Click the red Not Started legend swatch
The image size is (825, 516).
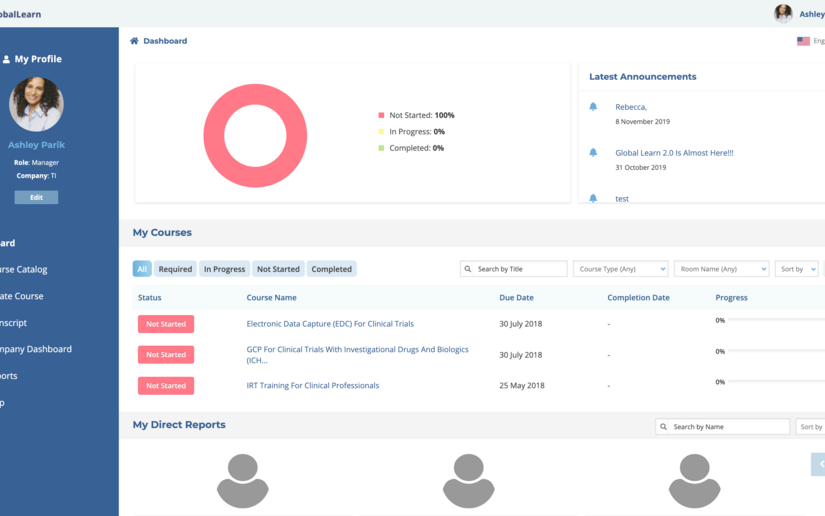click(x=381, y=115)
